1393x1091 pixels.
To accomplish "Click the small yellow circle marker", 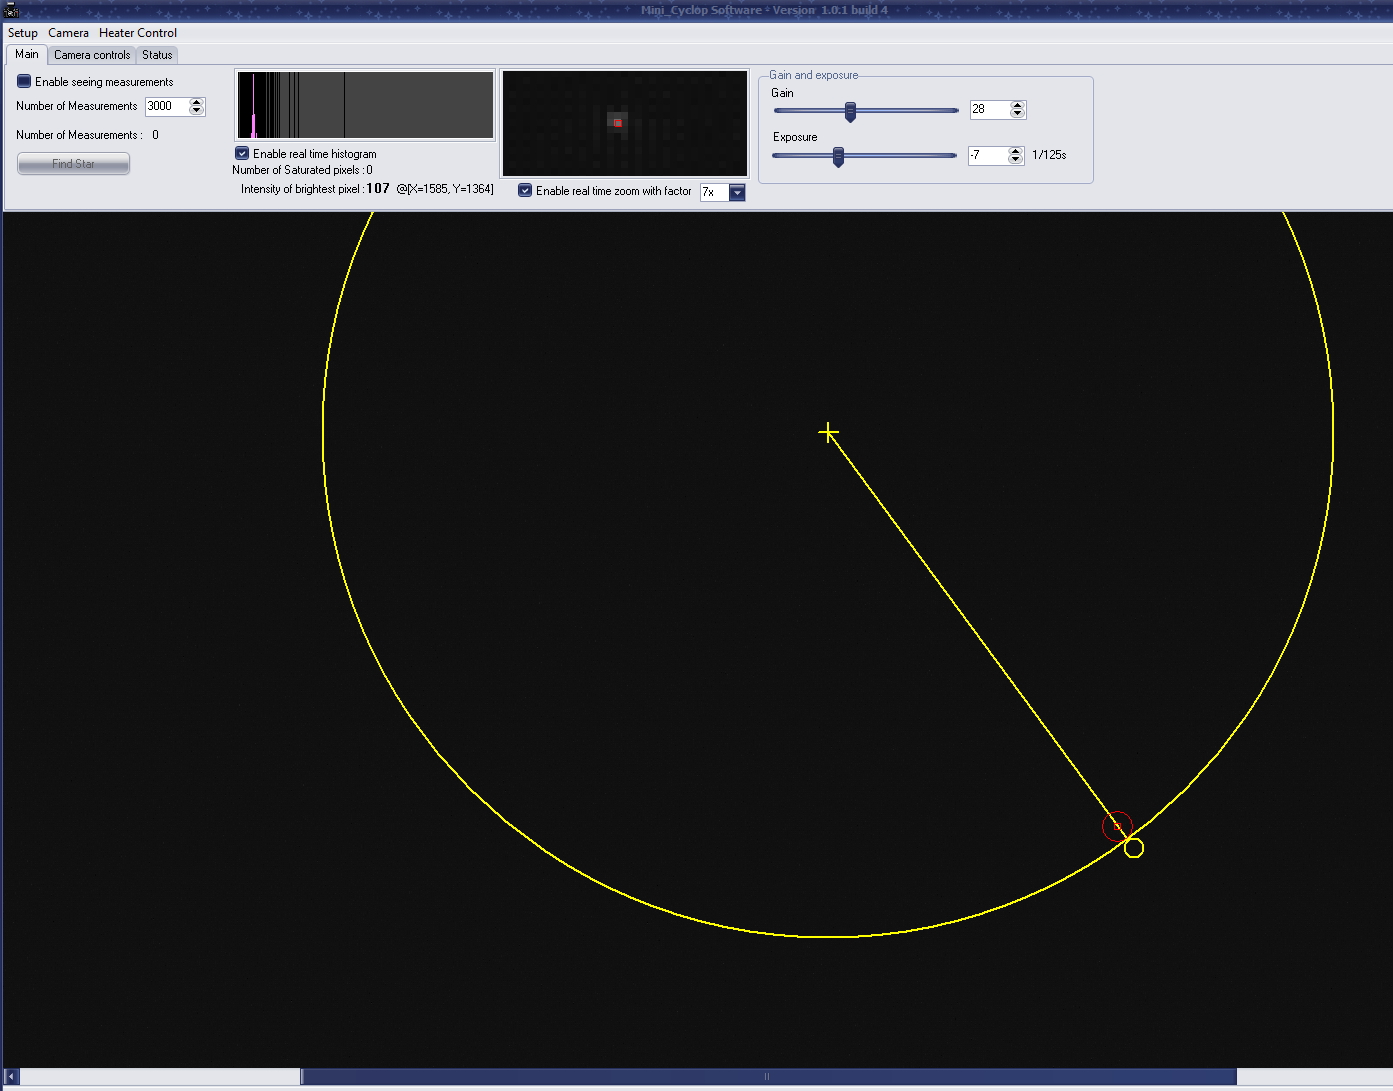I will pos(1134,848).
